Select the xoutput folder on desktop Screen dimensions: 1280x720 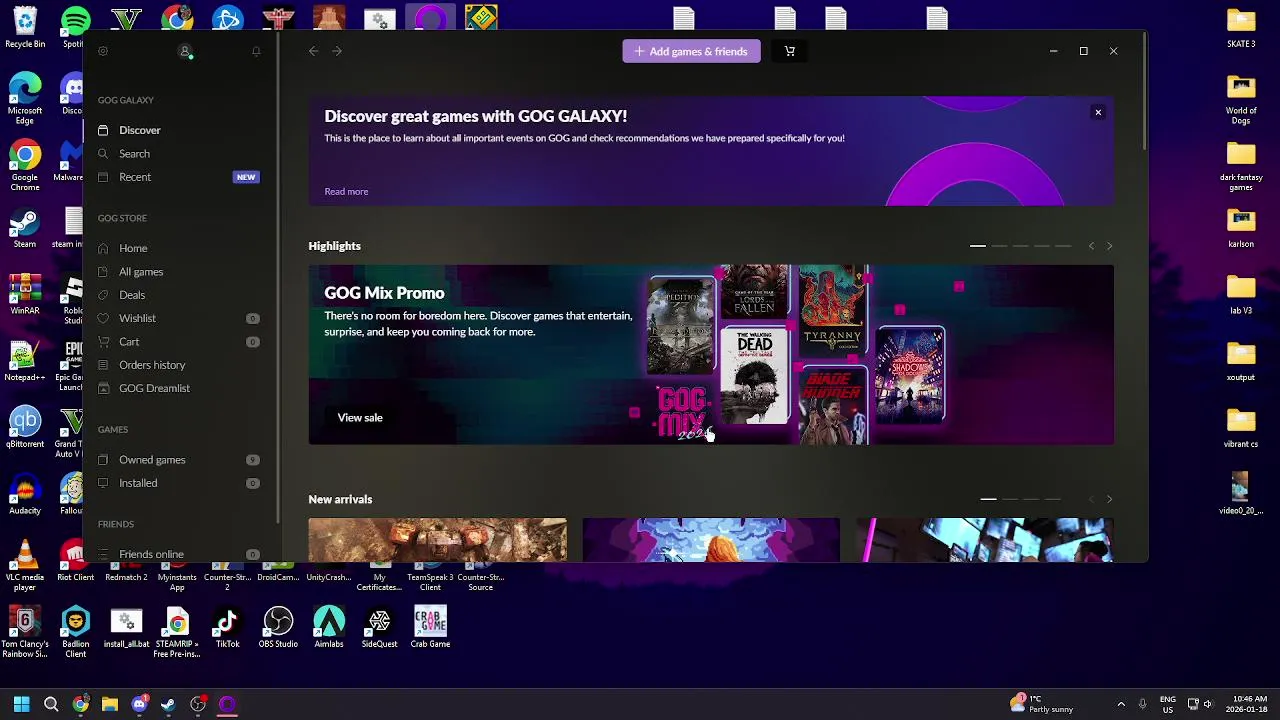(1241, 362)
